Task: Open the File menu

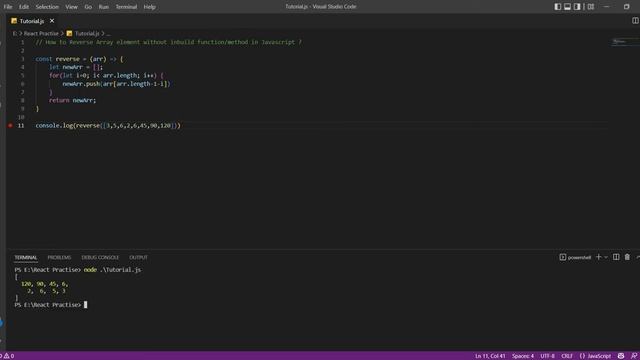Action: click(8, 7)
